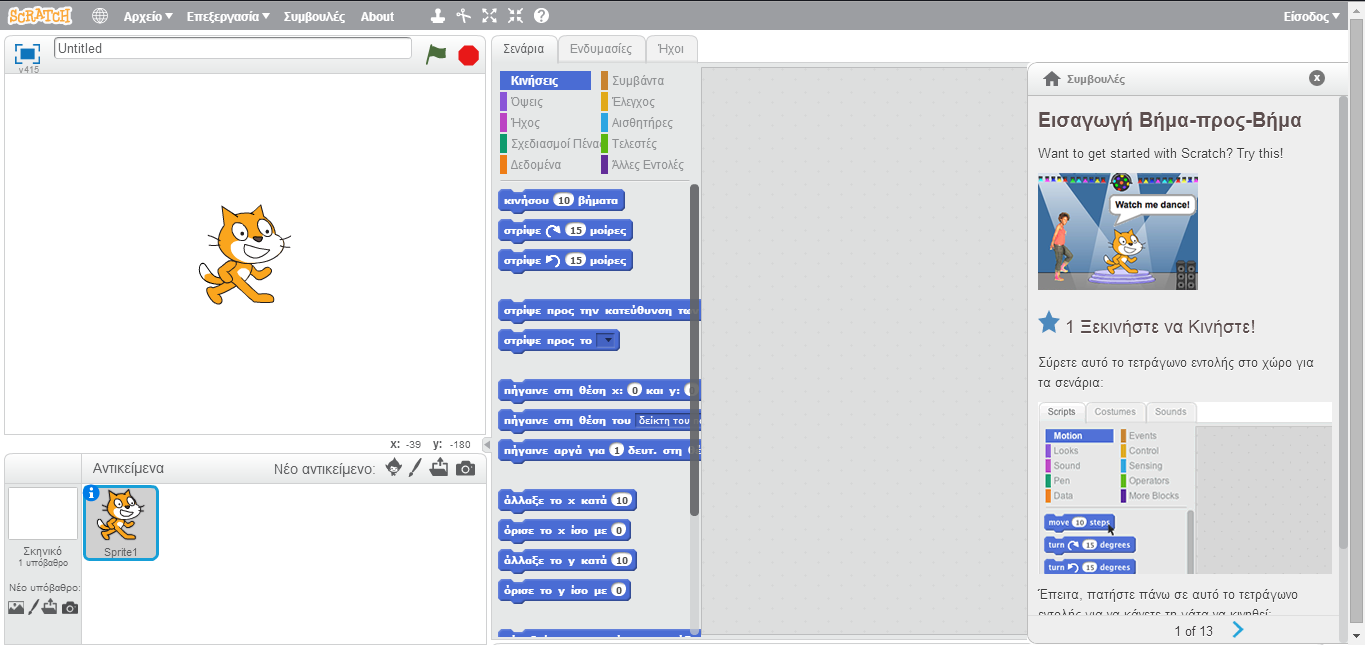Choose new backdrop from library
Viewport: 1365px width, 645px height.
tap(16, 607)
